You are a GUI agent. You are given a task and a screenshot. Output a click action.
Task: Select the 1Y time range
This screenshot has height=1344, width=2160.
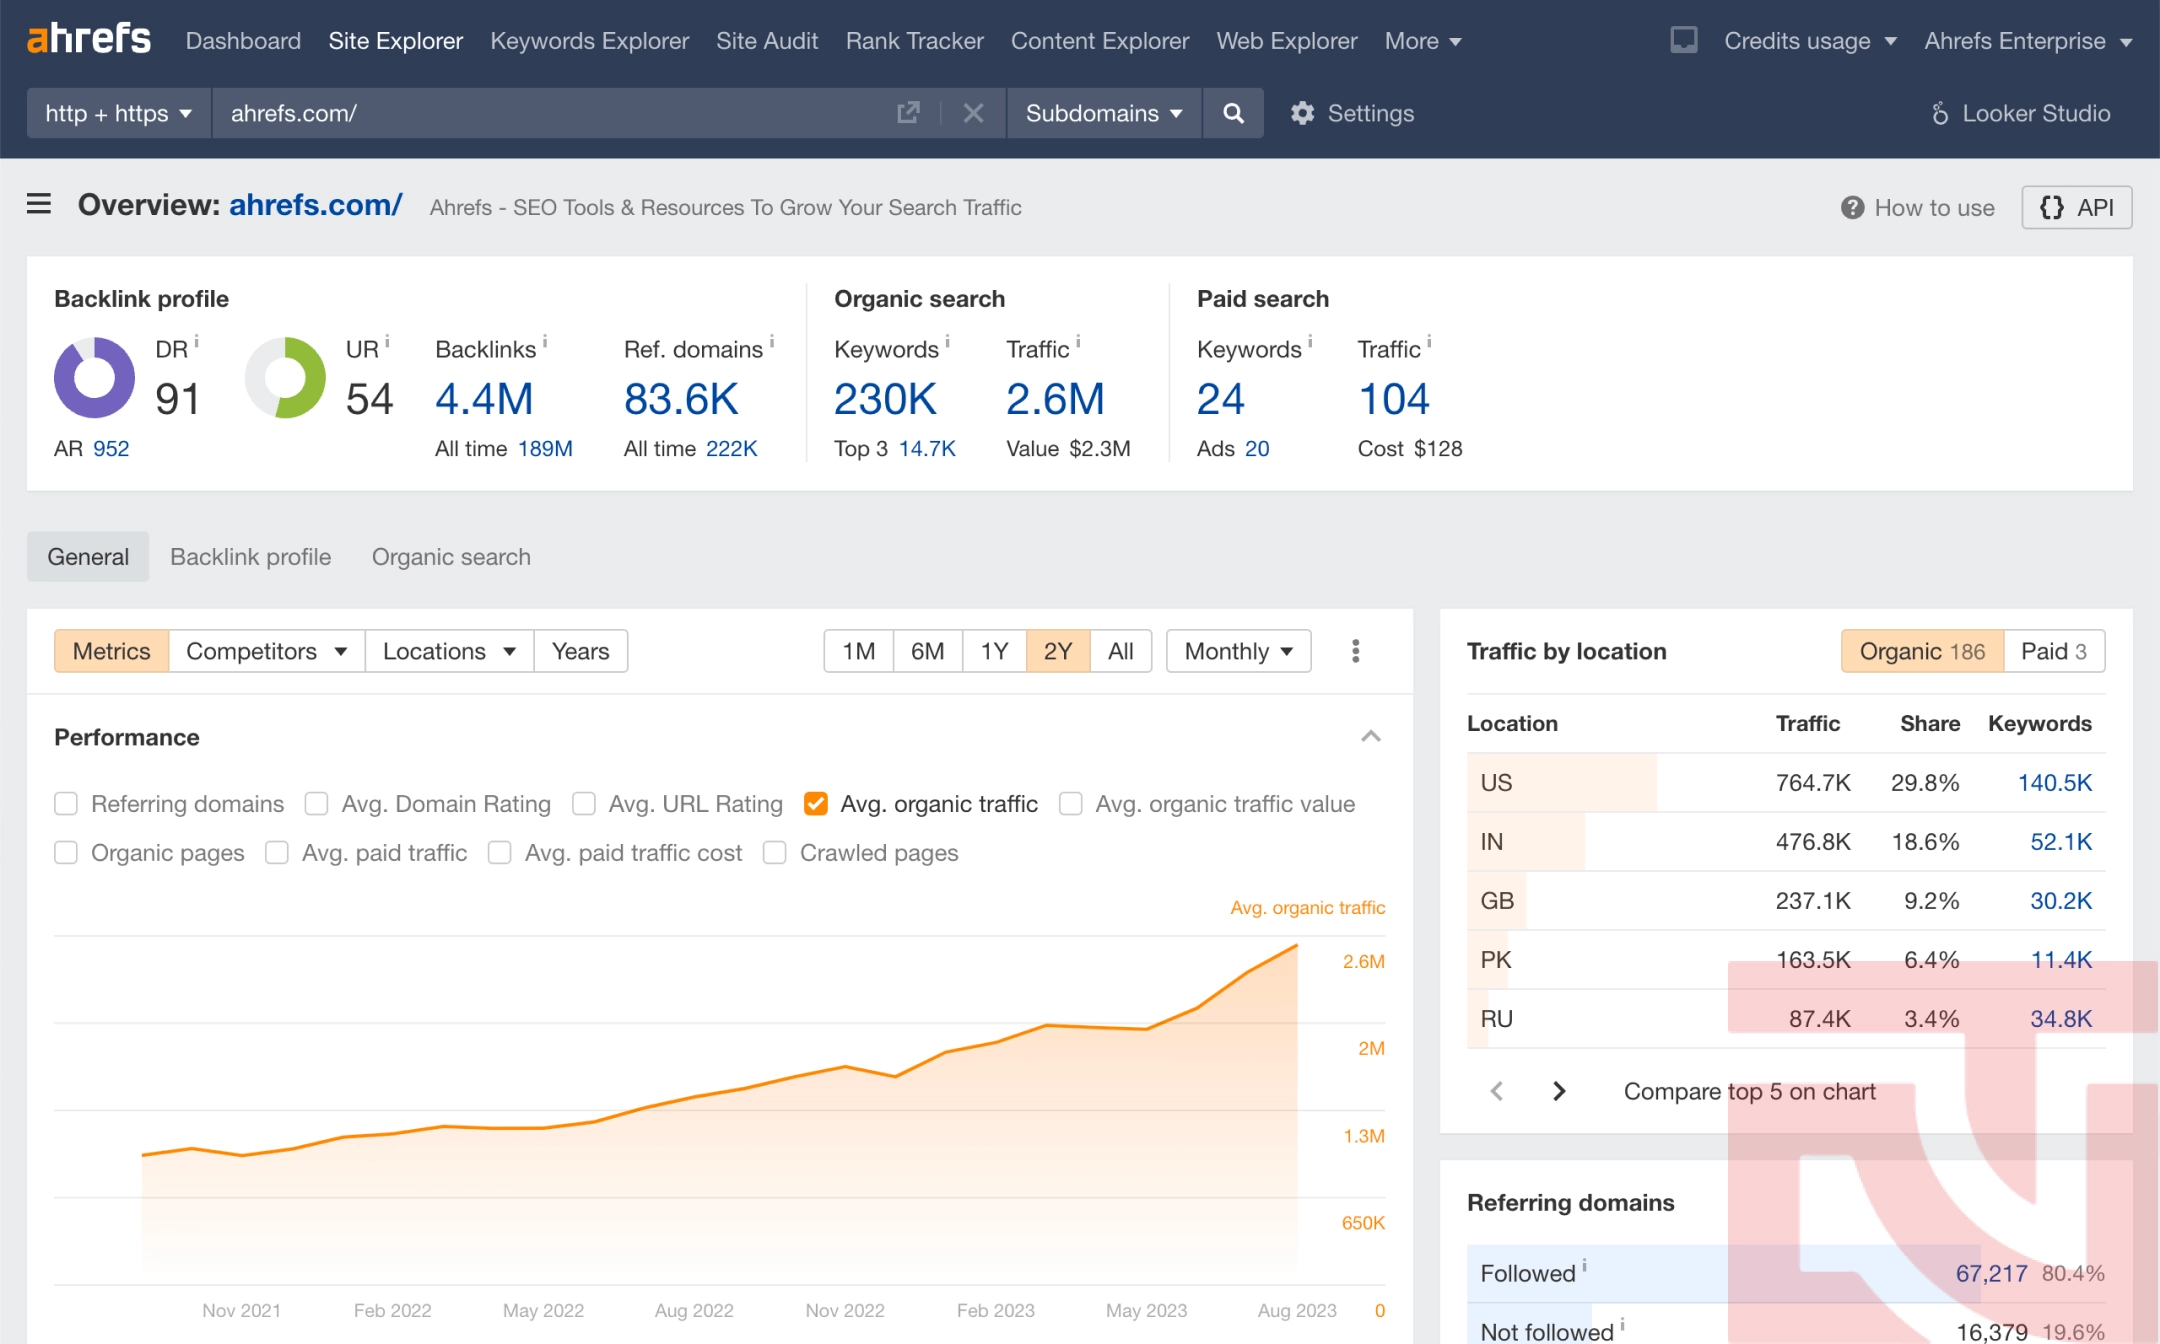click(994, 651)
